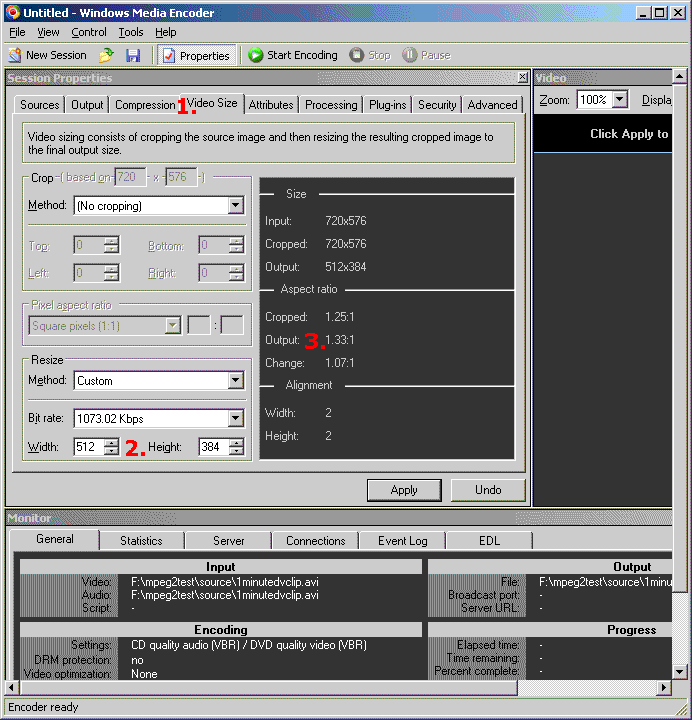Switch to the Server monitor tab
This screenshot has height=720, width=692.
[x=228, y=541]
